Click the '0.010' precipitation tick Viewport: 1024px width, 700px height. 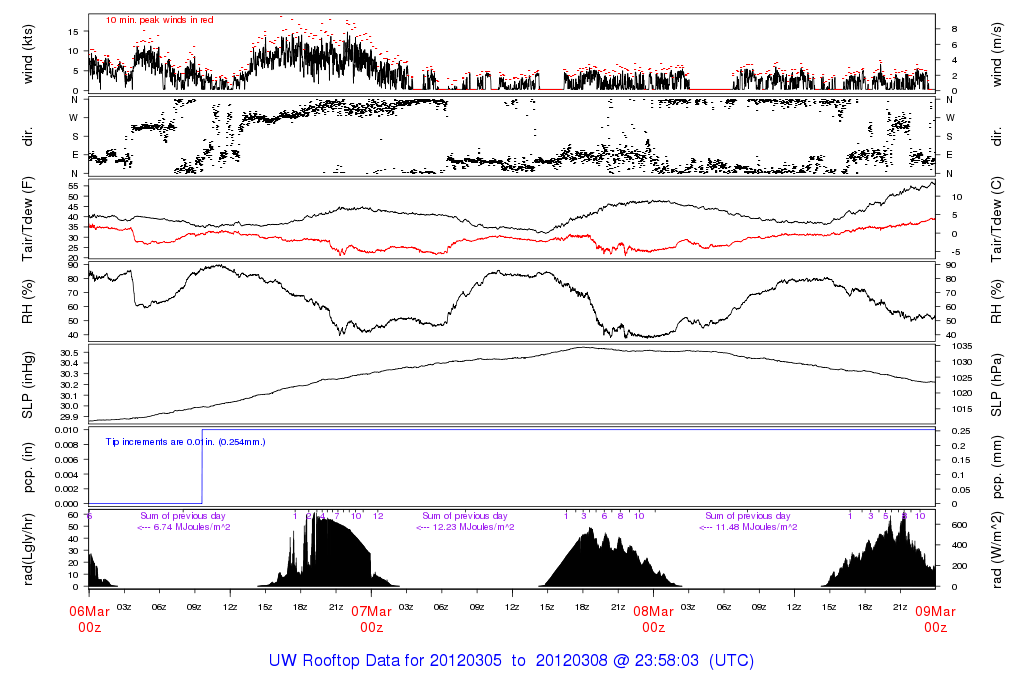pos(67,430)
